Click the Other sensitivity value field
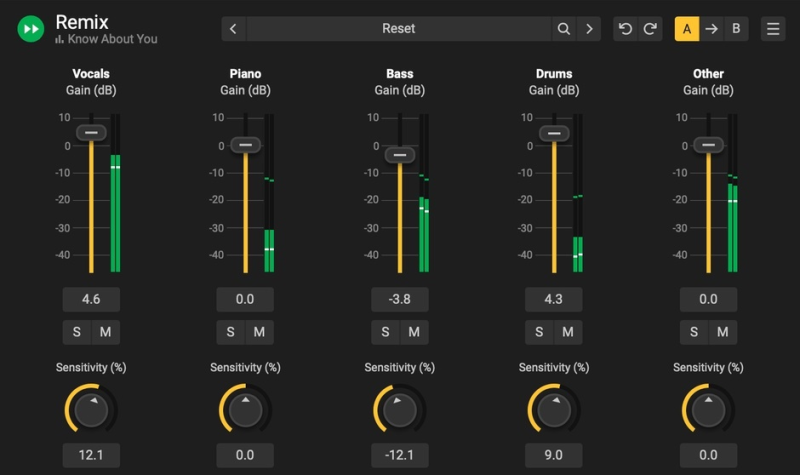Screen dimensions: 800x475 point(708,455)
